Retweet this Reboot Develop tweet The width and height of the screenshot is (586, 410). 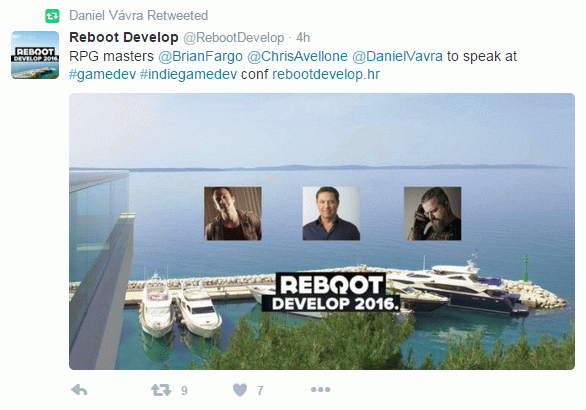tap(161, 390)
